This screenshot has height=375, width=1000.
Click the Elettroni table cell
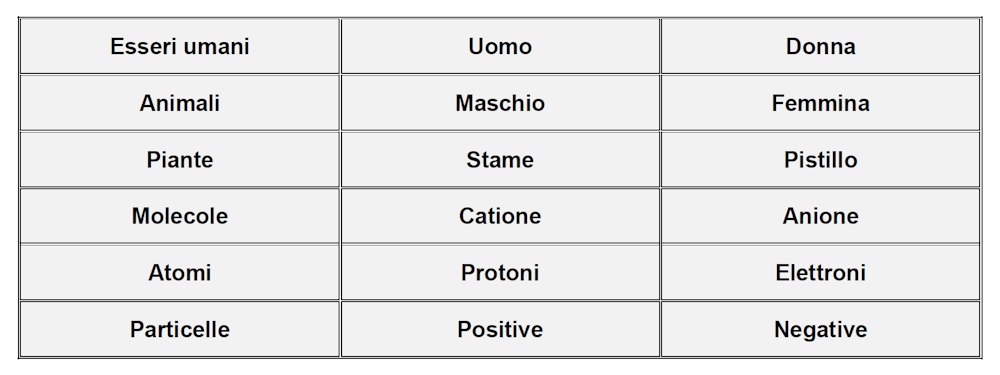pyautogui.click(x=820, y=273)
